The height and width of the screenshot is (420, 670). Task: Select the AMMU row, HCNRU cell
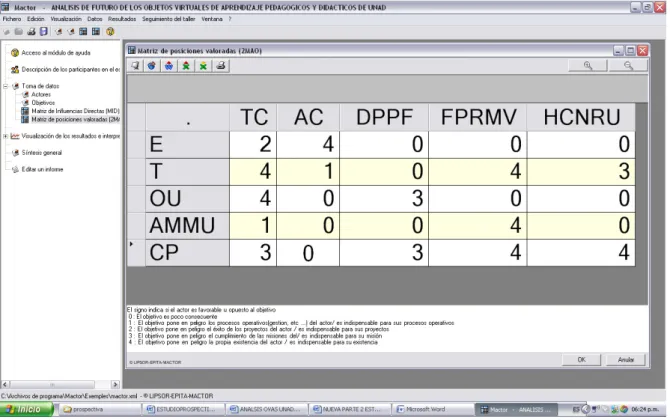tap(581, 225)
